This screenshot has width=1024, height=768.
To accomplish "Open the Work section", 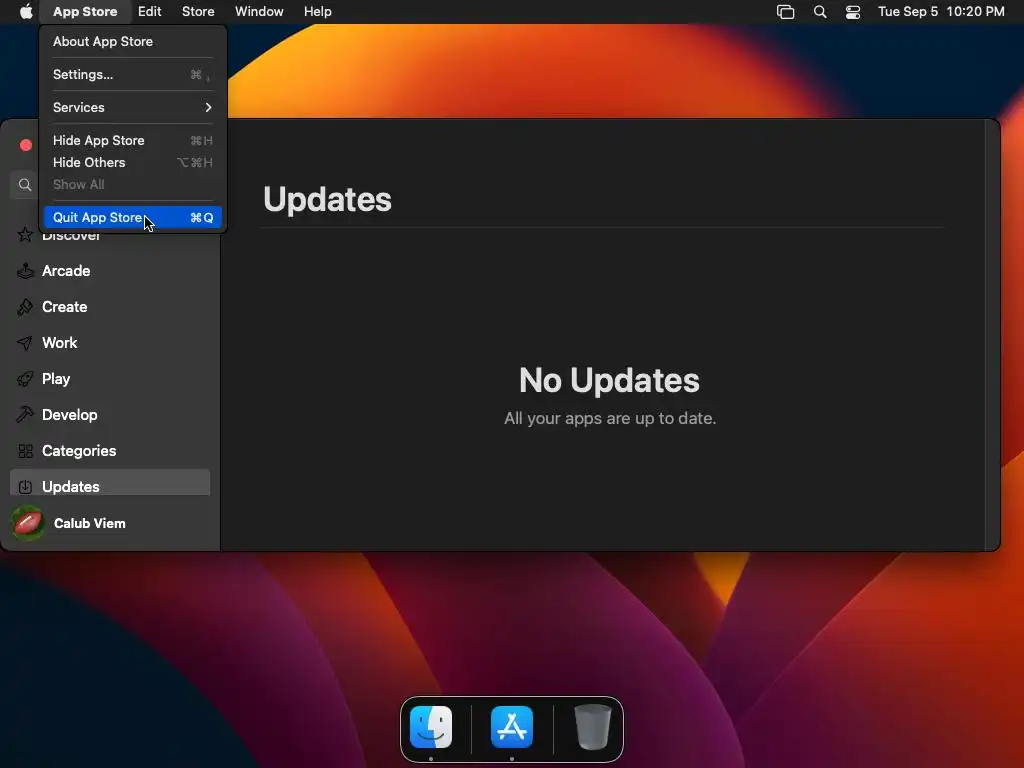I will [x=110, y=343].
